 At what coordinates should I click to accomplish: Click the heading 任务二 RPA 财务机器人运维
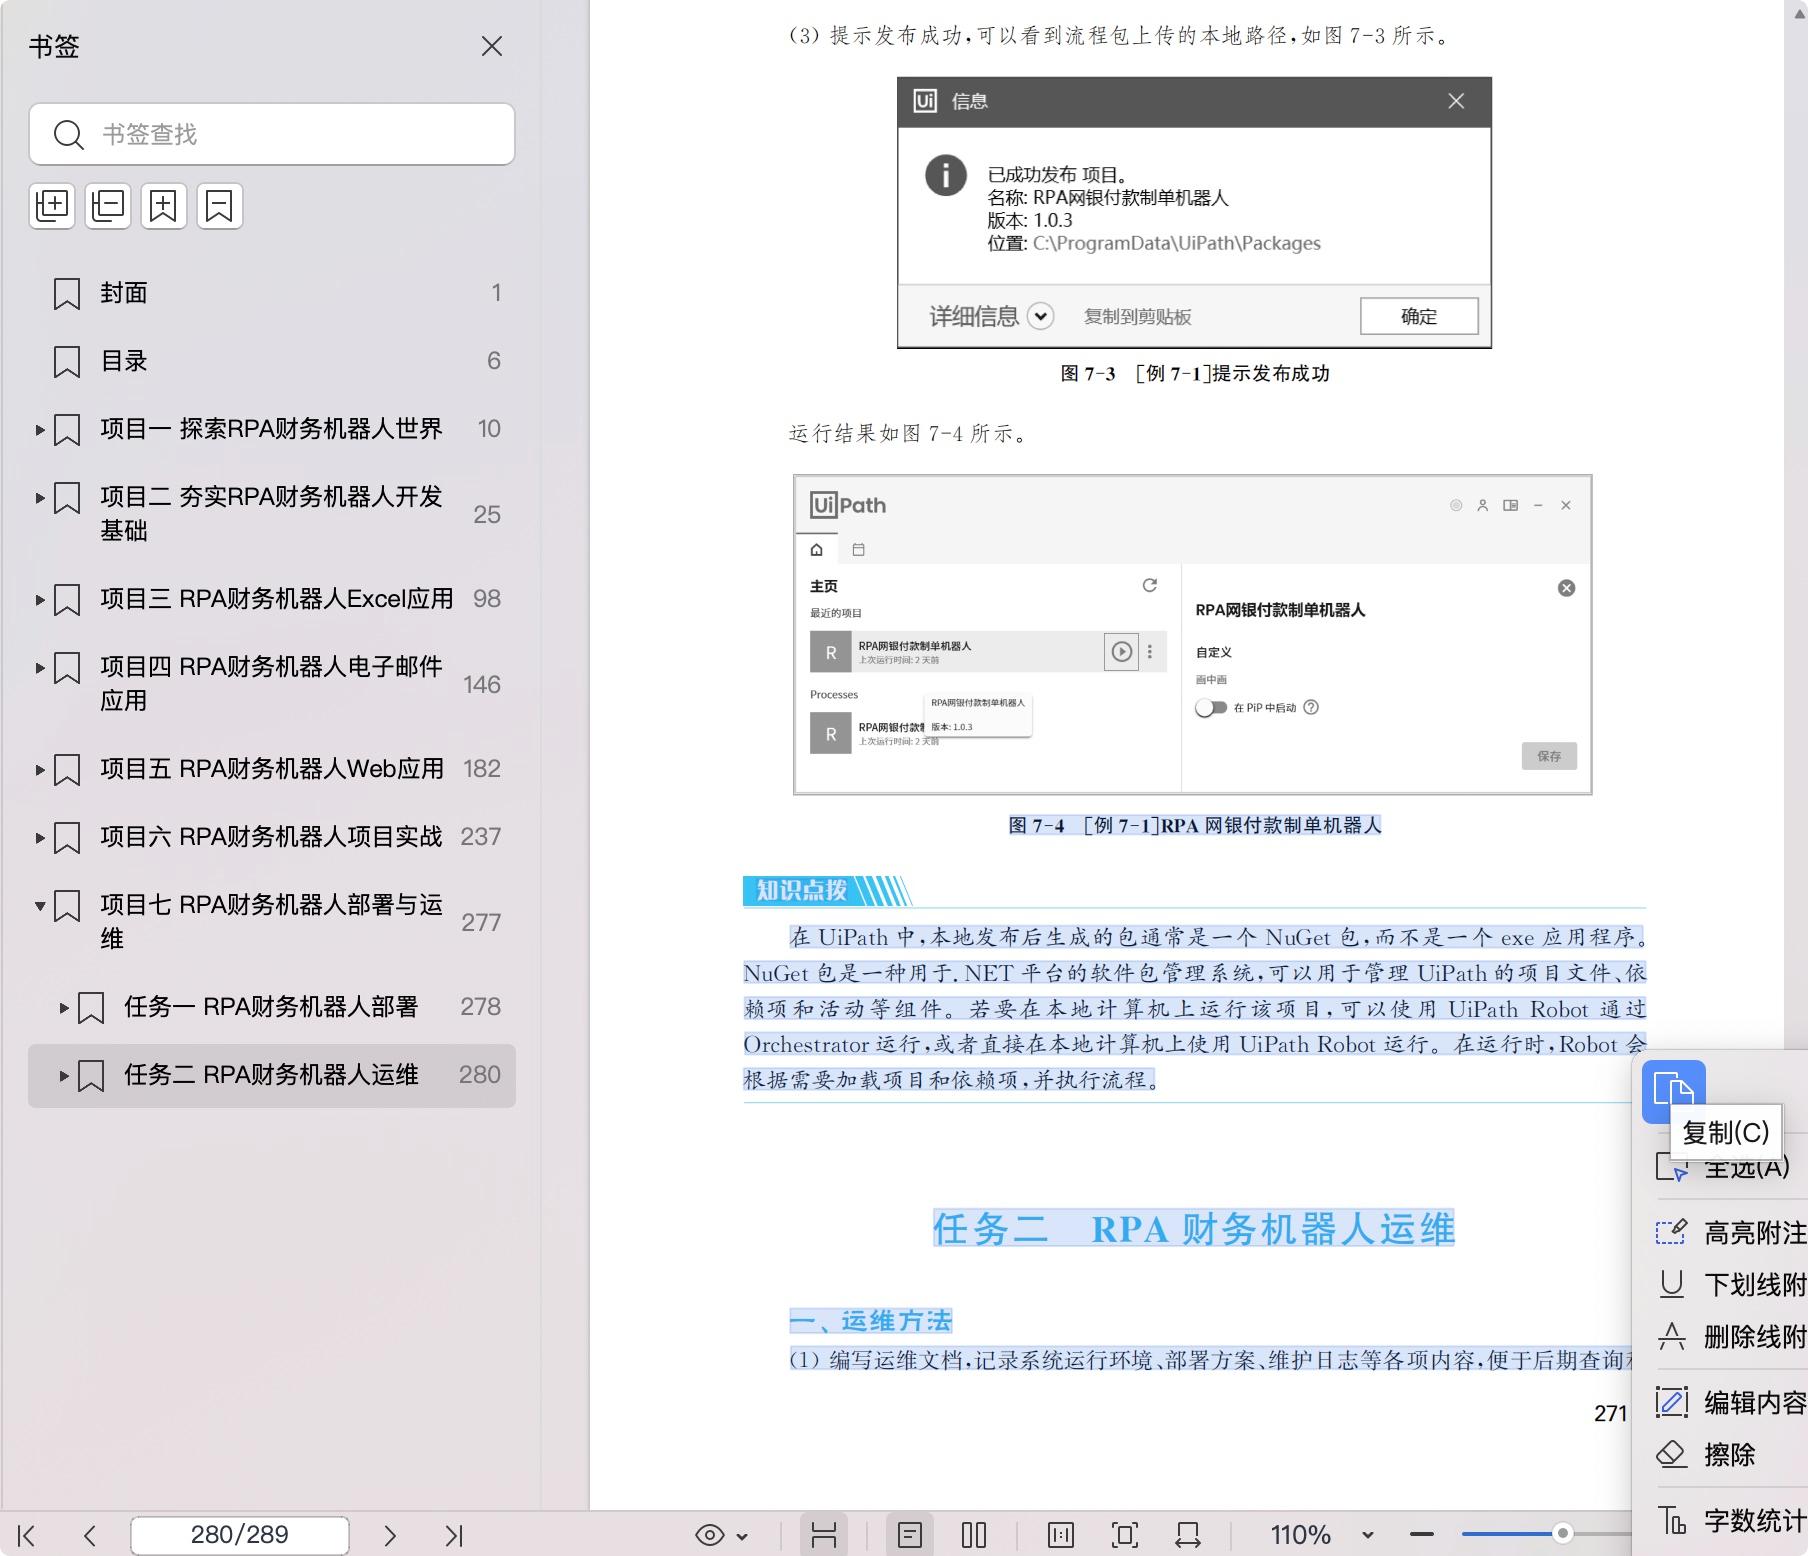point(1193,1229)
